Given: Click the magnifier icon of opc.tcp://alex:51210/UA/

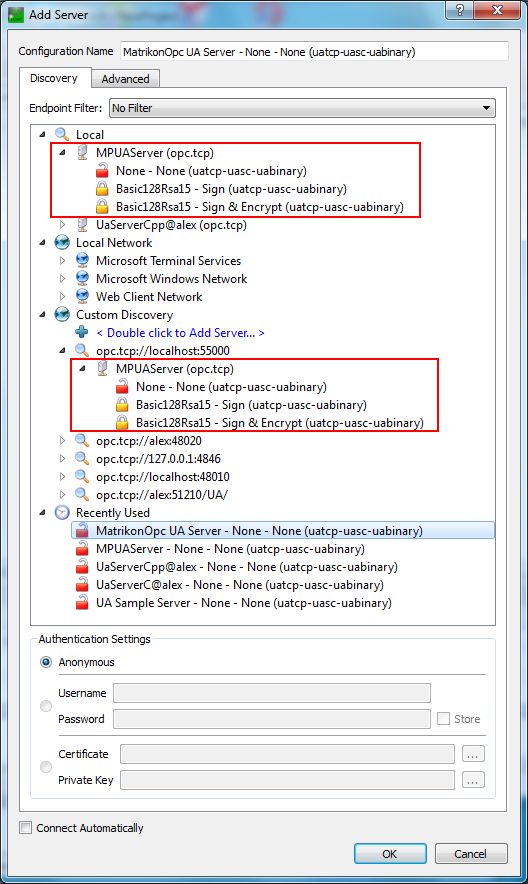Looking at the screenshot, I should (82, 494).
